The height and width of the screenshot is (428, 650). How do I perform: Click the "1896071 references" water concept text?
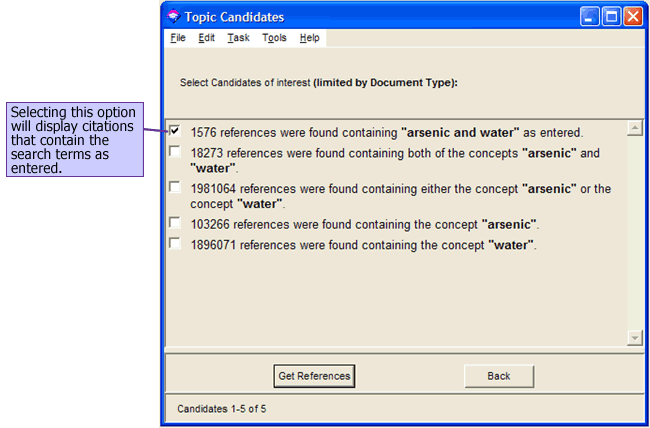coord(364,245)
